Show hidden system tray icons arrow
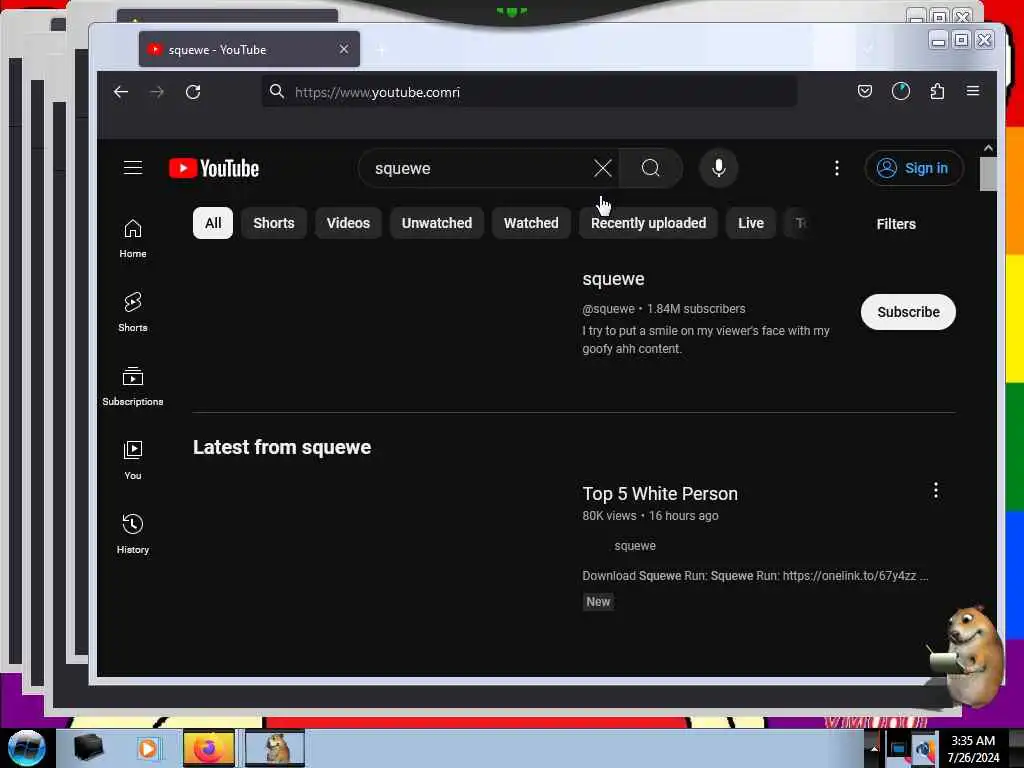Screen dimensions: 1024x768 point(874,749)
